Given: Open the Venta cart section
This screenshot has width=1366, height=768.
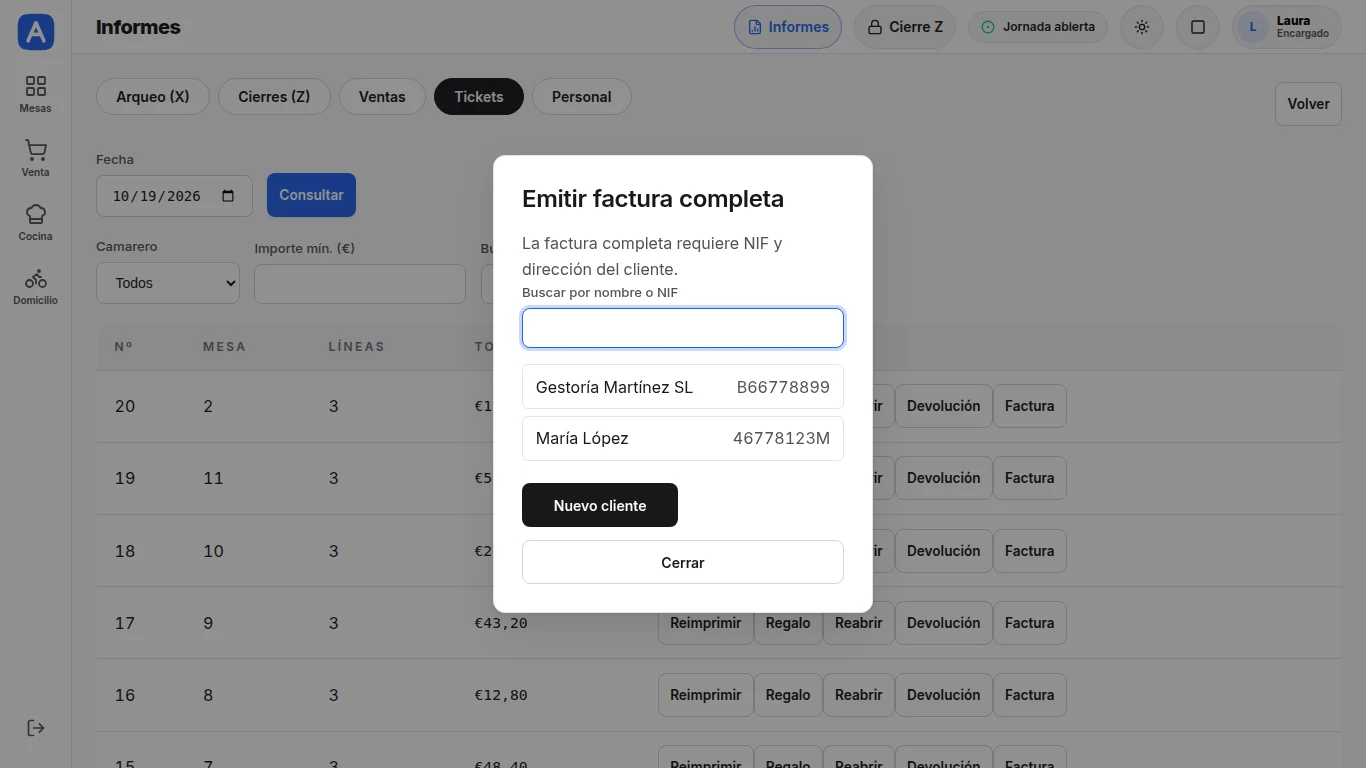Looking at the screenshot, I should (x=36, y=158).
